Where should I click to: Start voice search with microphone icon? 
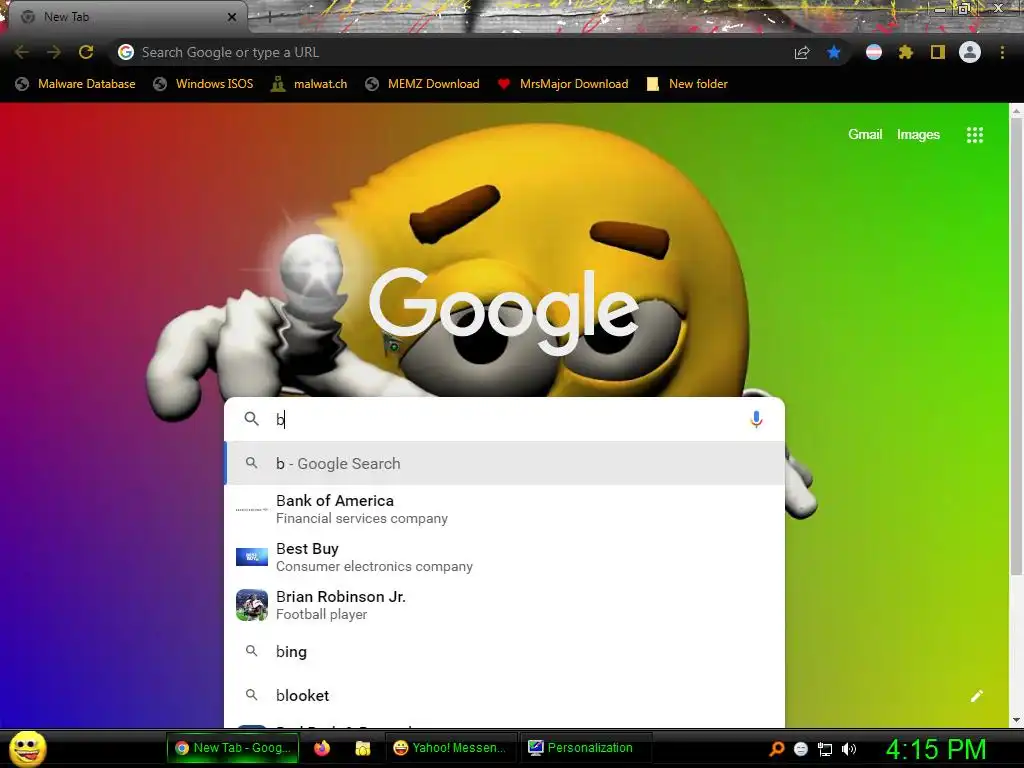(756, 419)
